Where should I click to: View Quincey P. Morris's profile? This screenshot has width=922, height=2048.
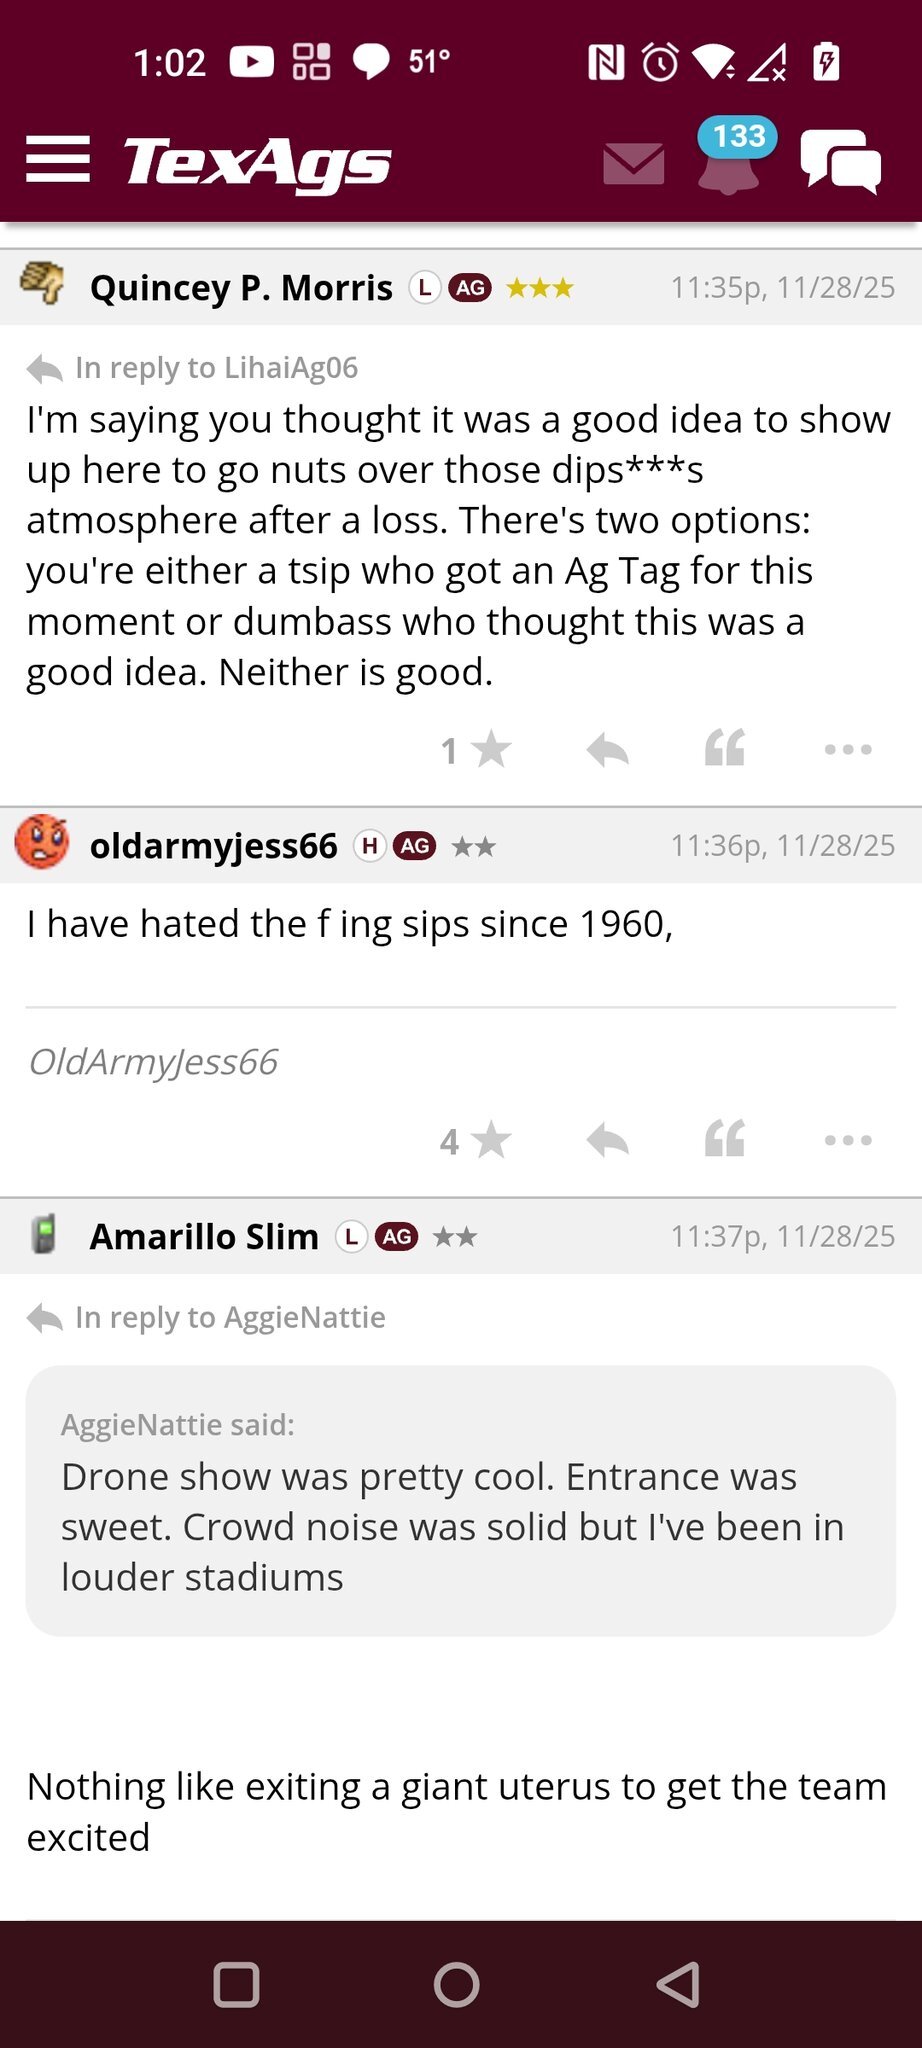[241, 288]
